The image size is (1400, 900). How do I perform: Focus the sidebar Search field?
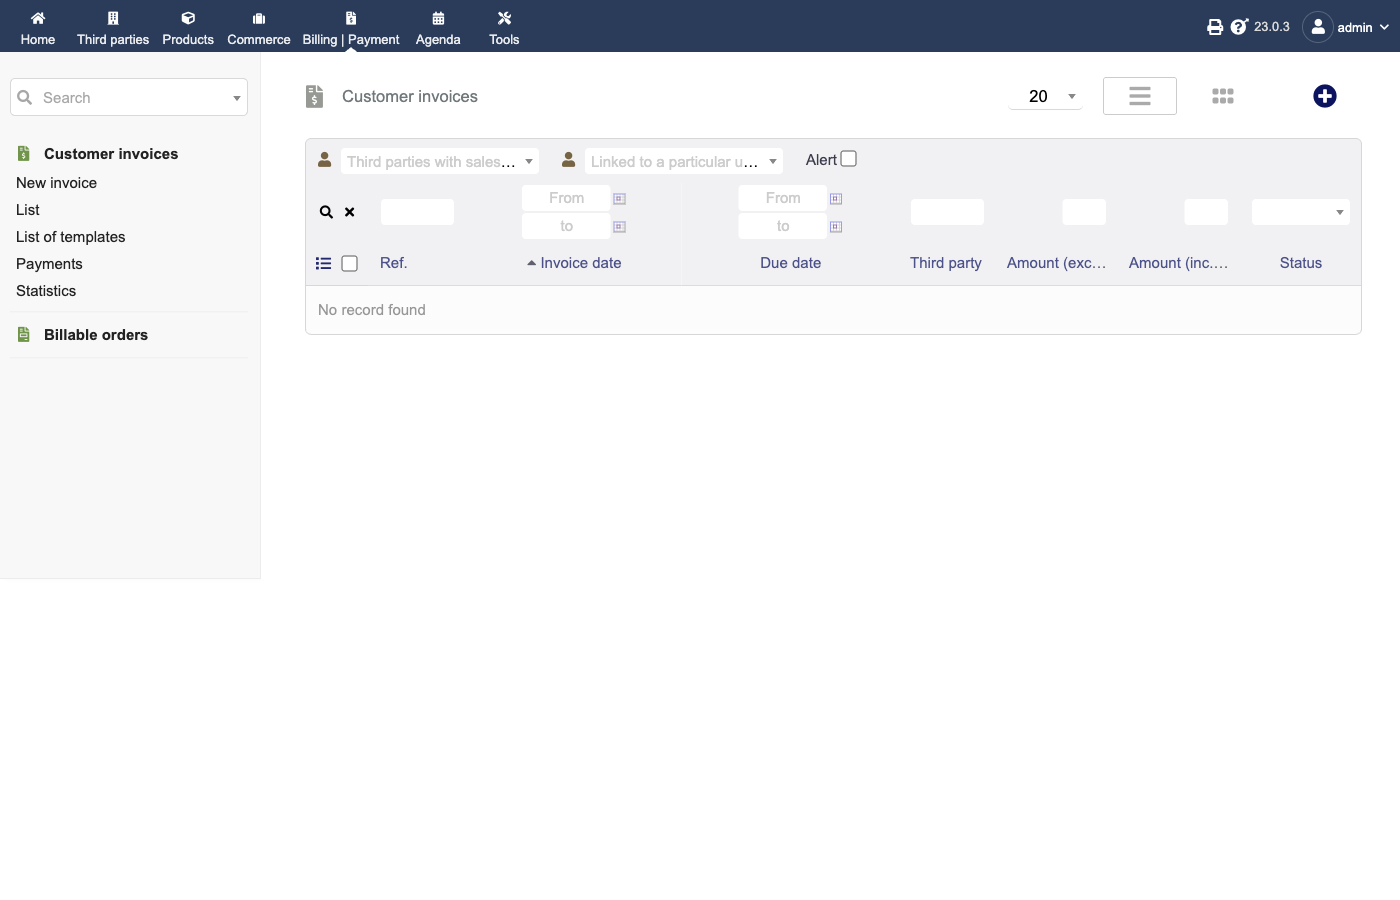coord(129,98)
